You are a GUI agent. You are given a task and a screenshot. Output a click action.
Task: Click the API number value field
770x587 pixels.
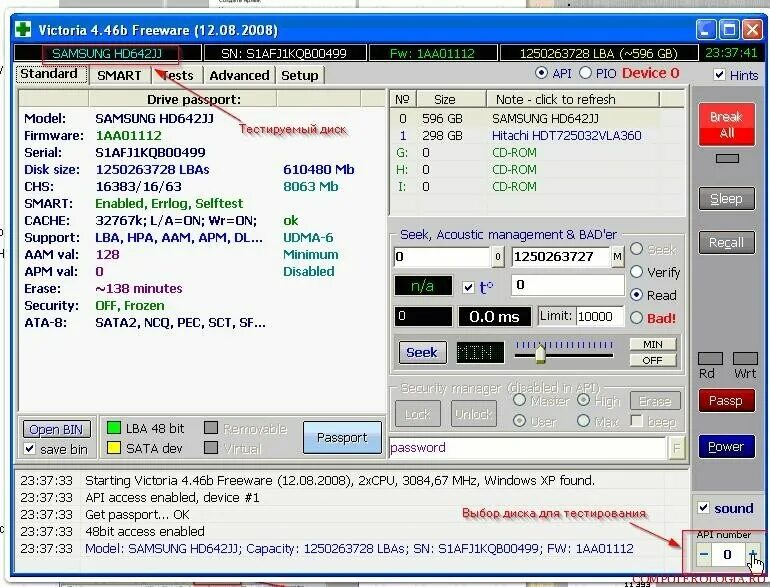tap(728, 555)
